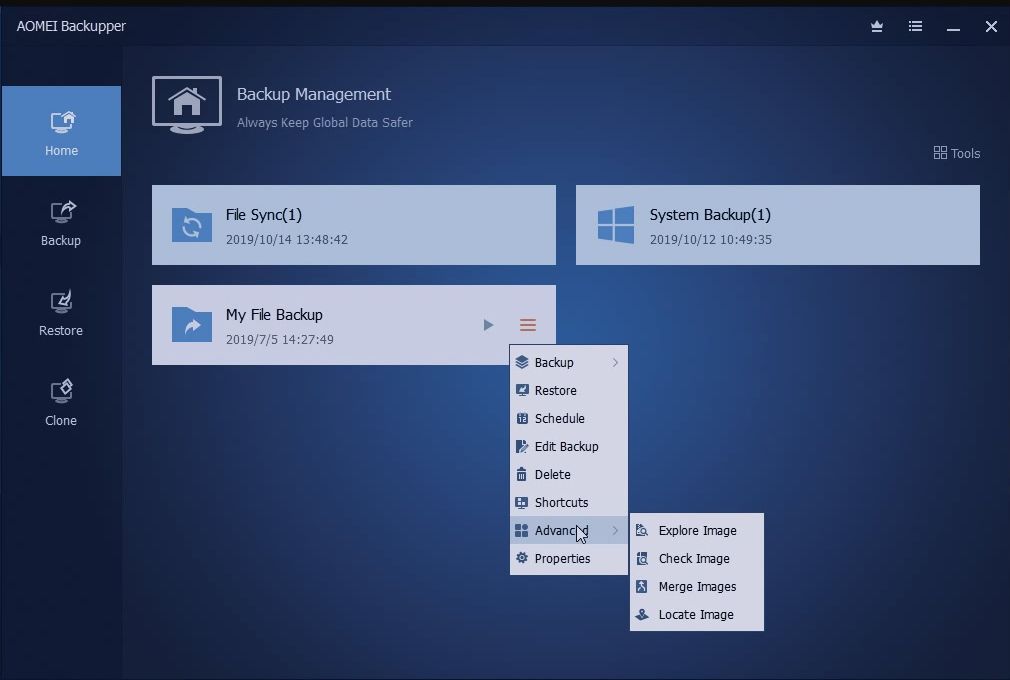Select Schedule from the context menu
Viewport: 1010px width, 680px height.
(569, 419)
